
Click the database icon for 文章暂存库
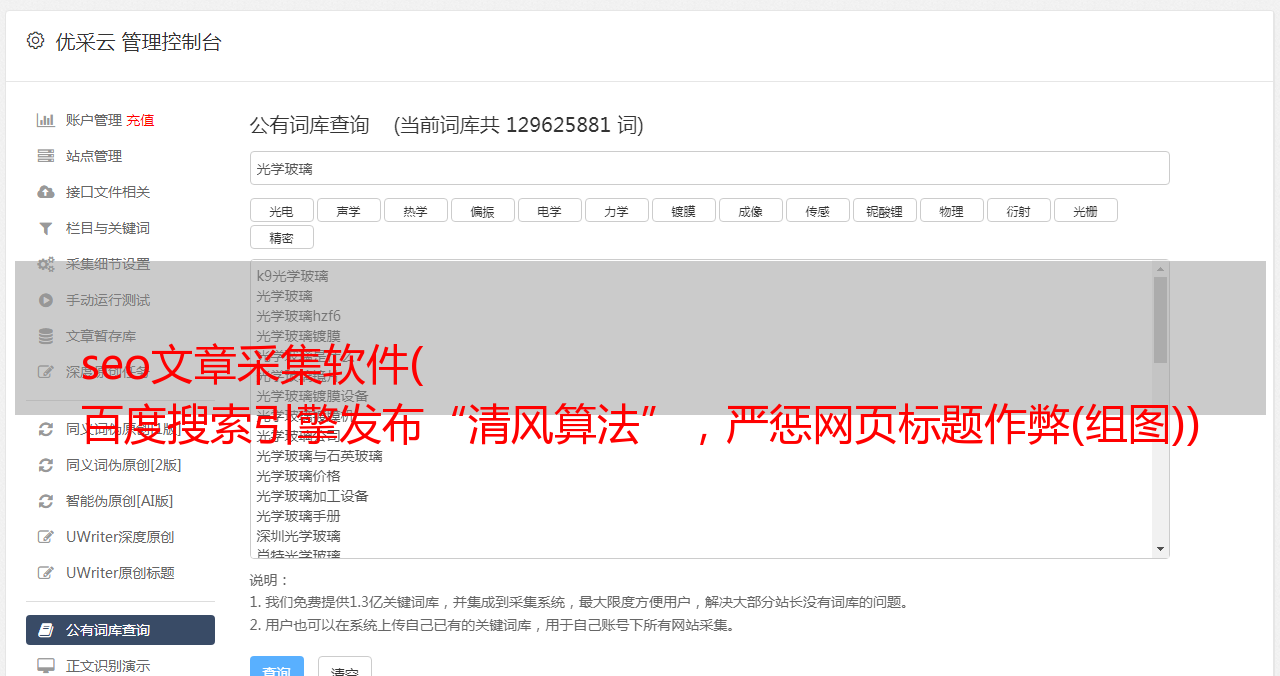click(x=45, y=336)
